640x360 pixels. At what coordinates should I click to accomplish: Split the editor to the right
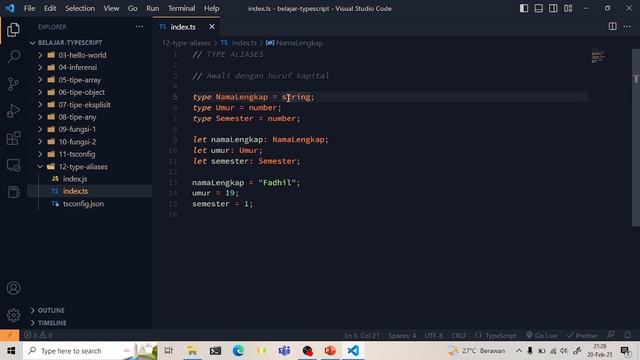point(613,27)
